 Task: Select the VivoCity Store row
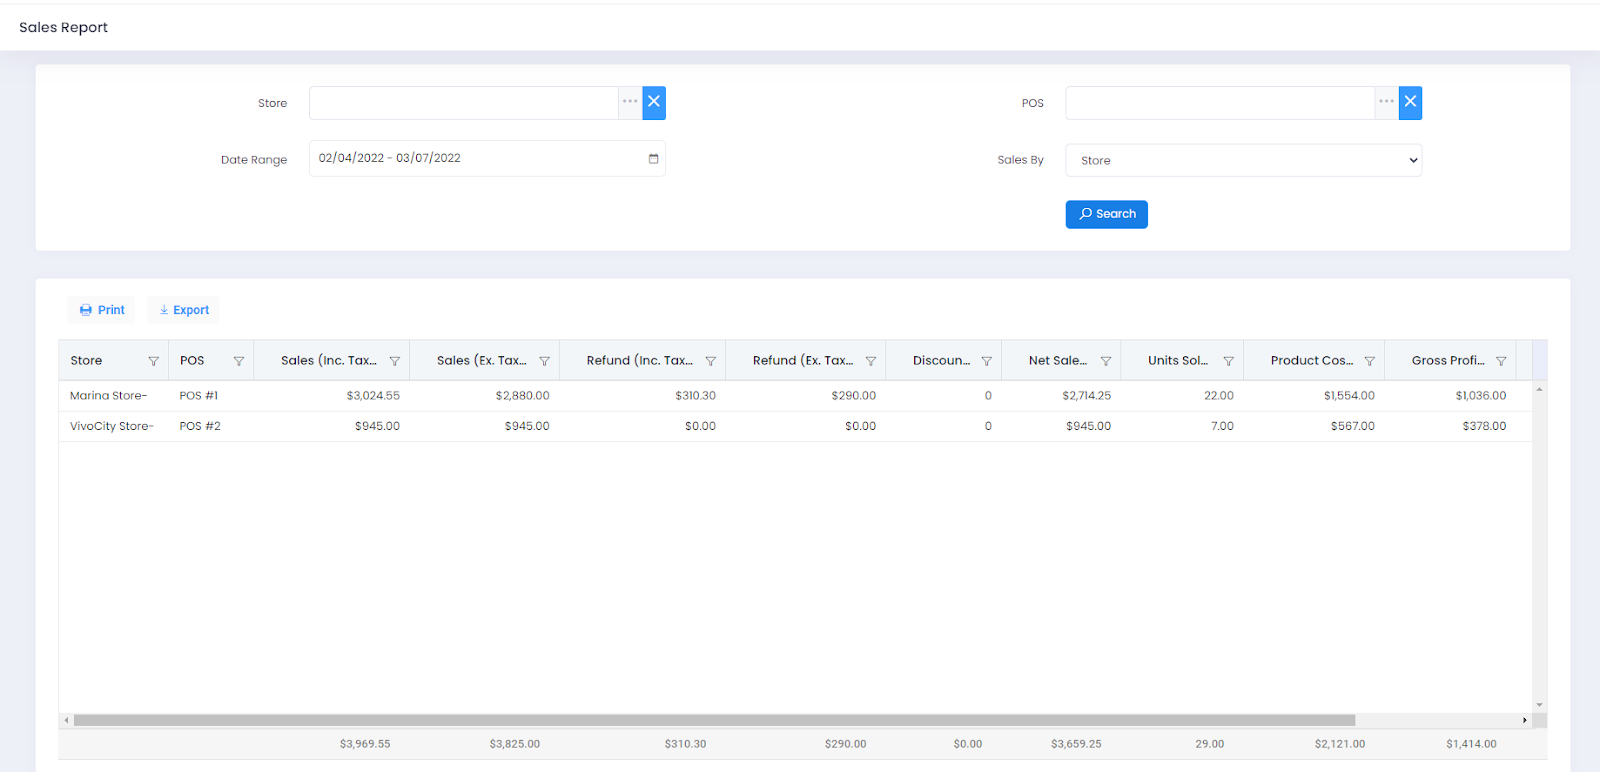[x=111, y=426]
